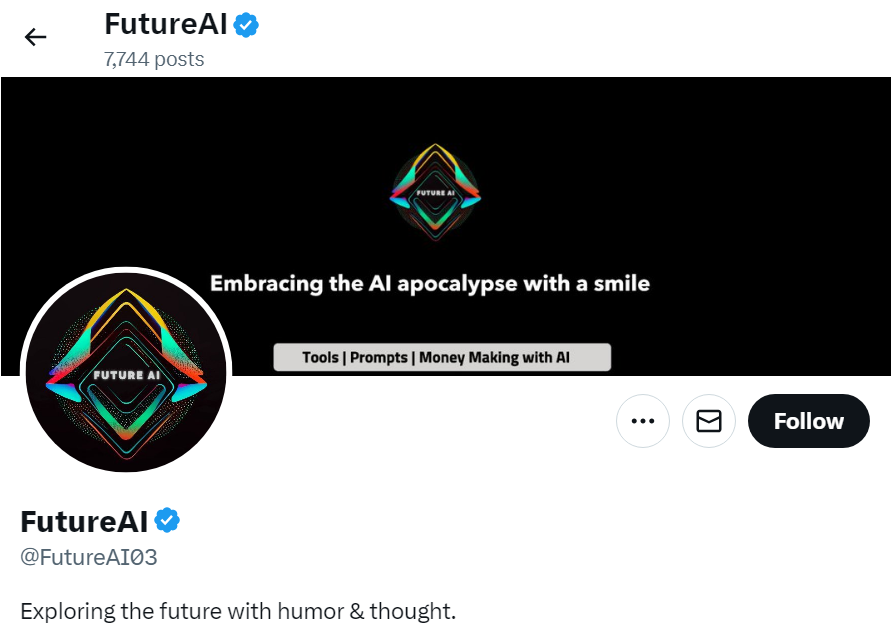Select the @FutureAI03 handle text
Screen dimensions: 892x636
[89, 558]
